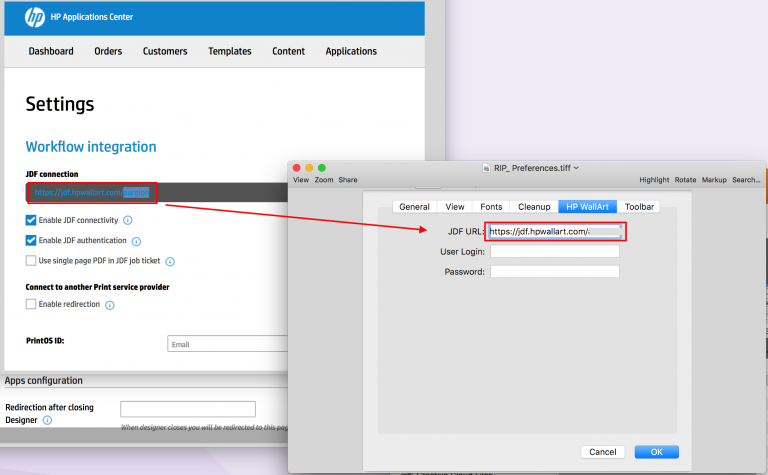
Task: Click the HP logo in Applications Center header
Action: tap(34, 18)
